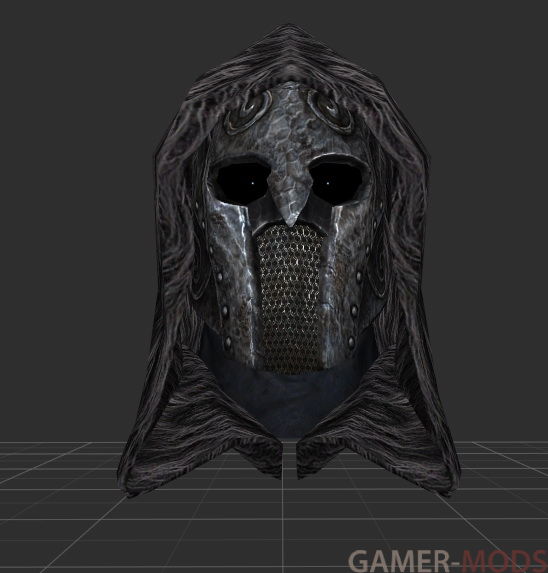
Task: Select the chainmail mouth guard mesh
Action: point(291,295)
